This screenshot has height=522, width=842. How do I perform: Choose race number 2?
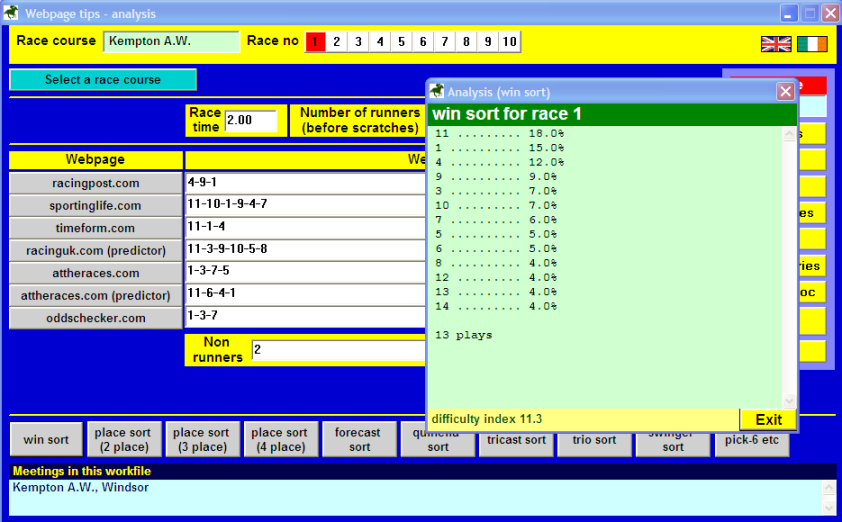337,42
